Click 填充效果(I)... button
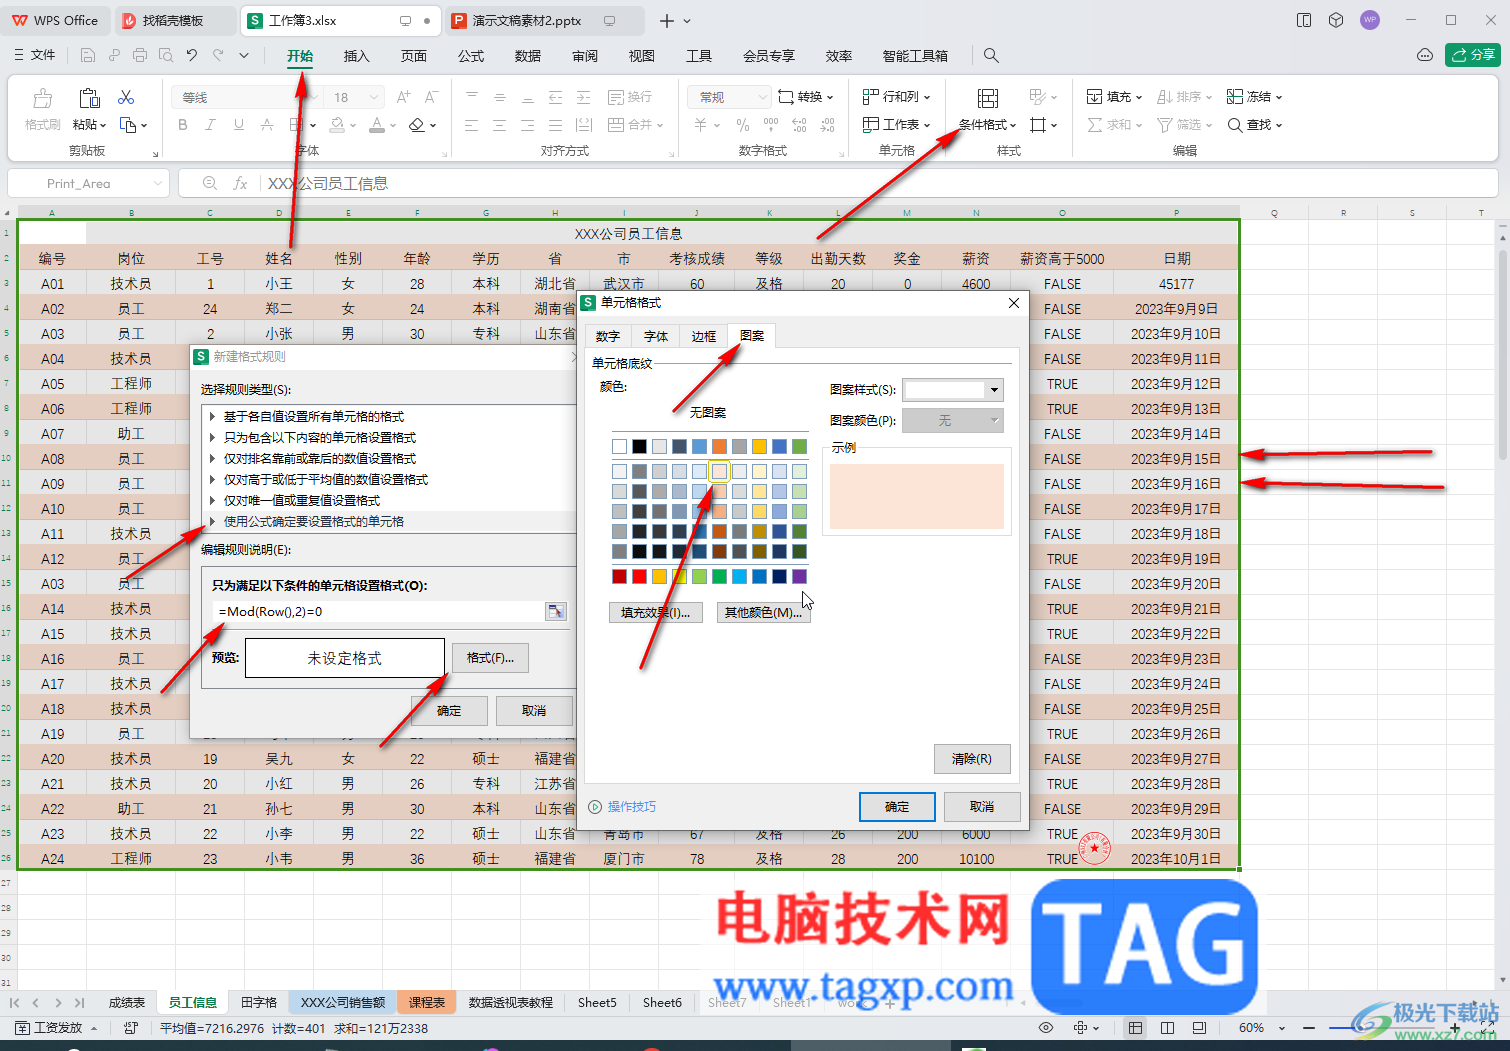This screenshot has width=1510, height=1051. pyautogui.click(x=655, y=613)
